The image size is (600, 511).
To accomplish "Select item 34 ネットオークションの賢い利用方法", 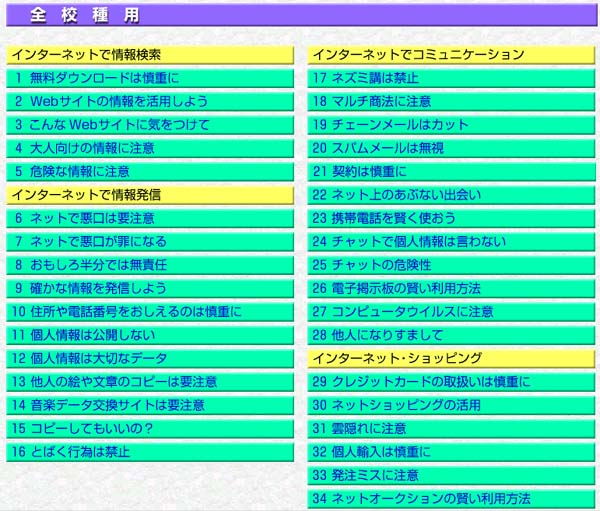I will point(451,499).
